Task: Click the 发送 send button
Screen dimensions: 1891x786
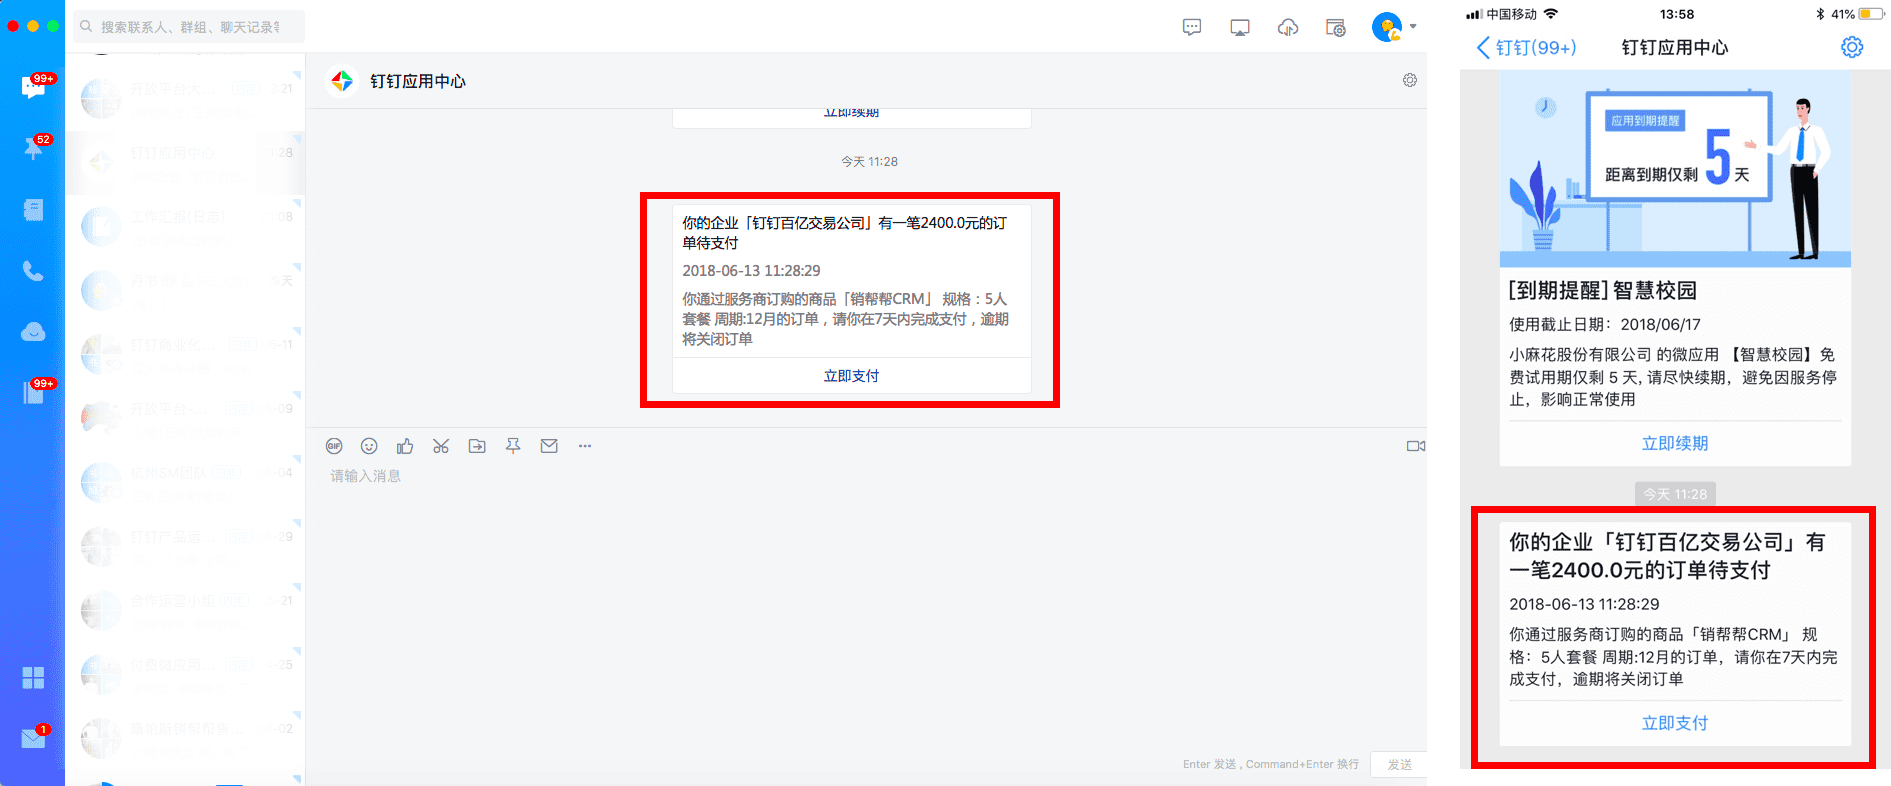Action: pos(1399,765)
